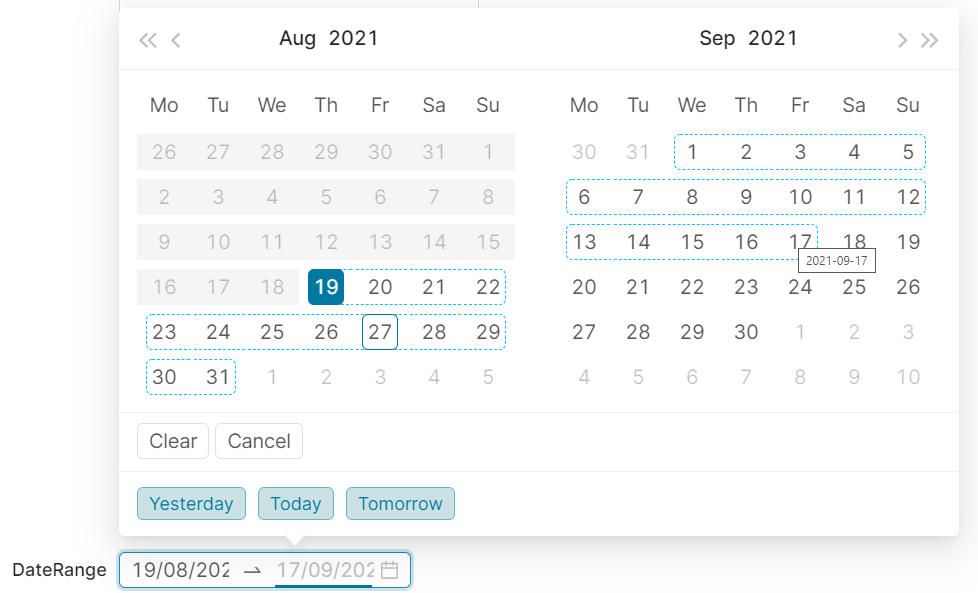This screenshot has height=593, width=978.
Task: Click the end date input showing 17/09/2021
Action: (x=320, y=570)
